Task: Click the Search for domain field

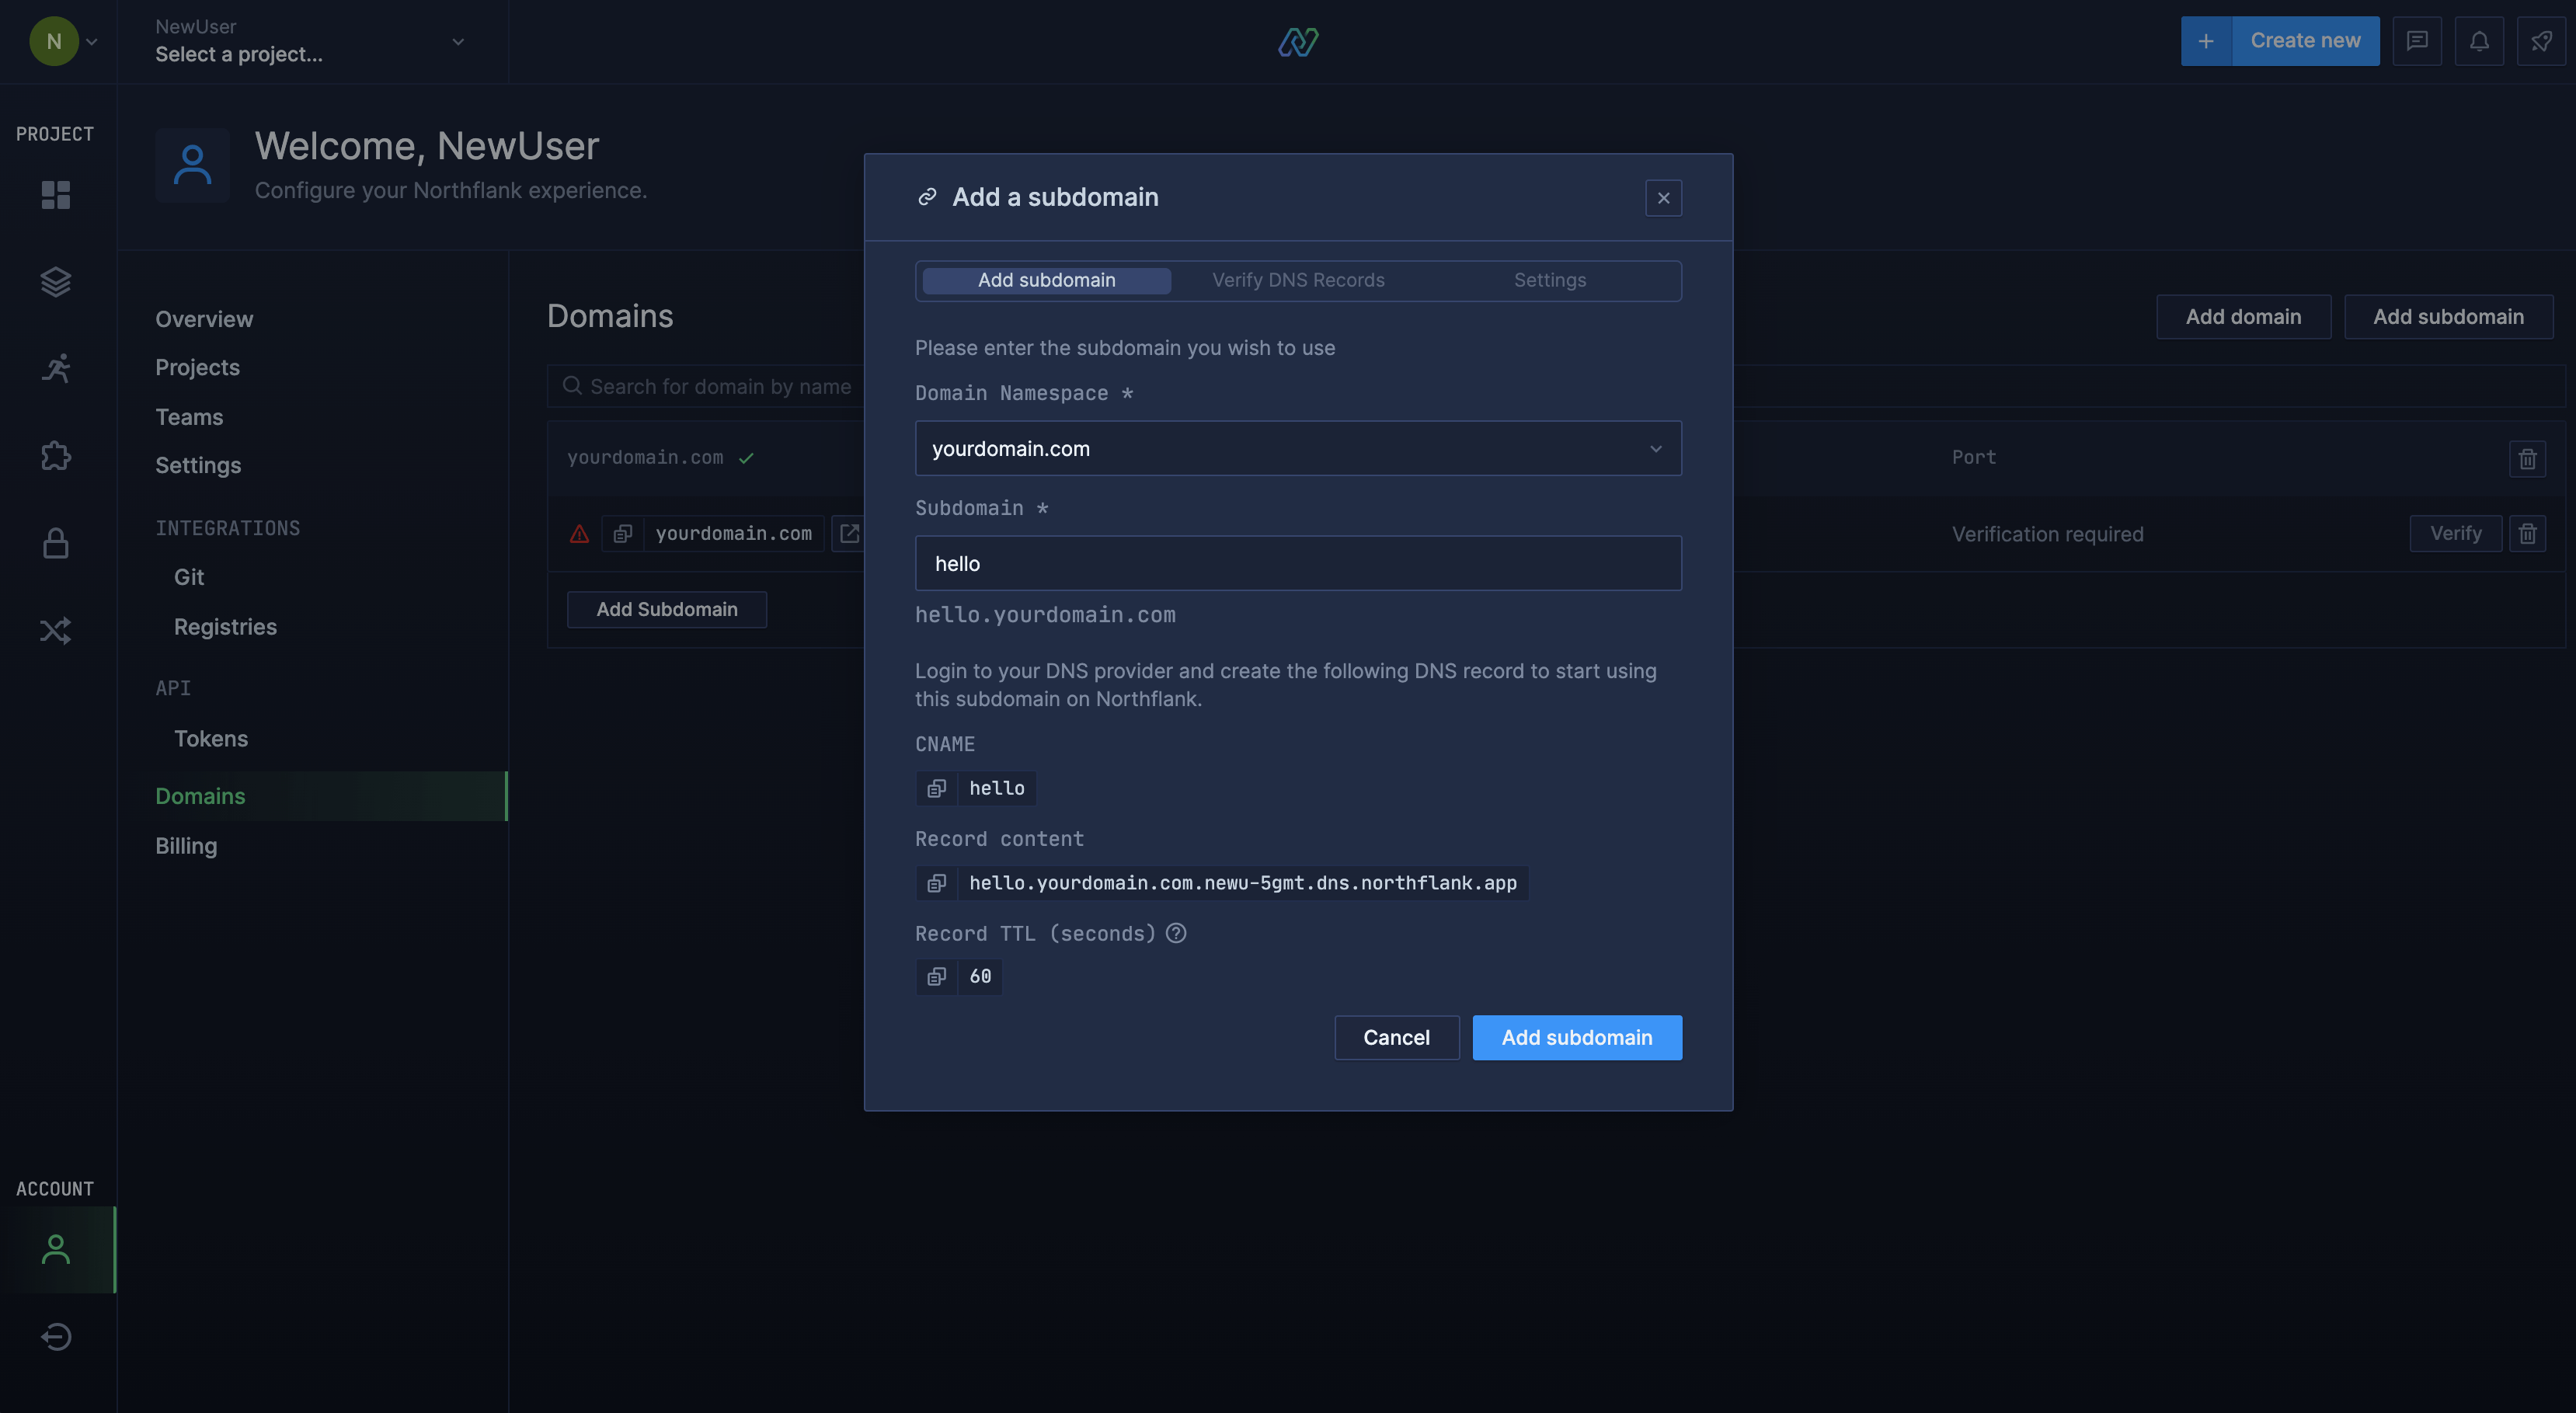Action: click(x=706, y=386)
